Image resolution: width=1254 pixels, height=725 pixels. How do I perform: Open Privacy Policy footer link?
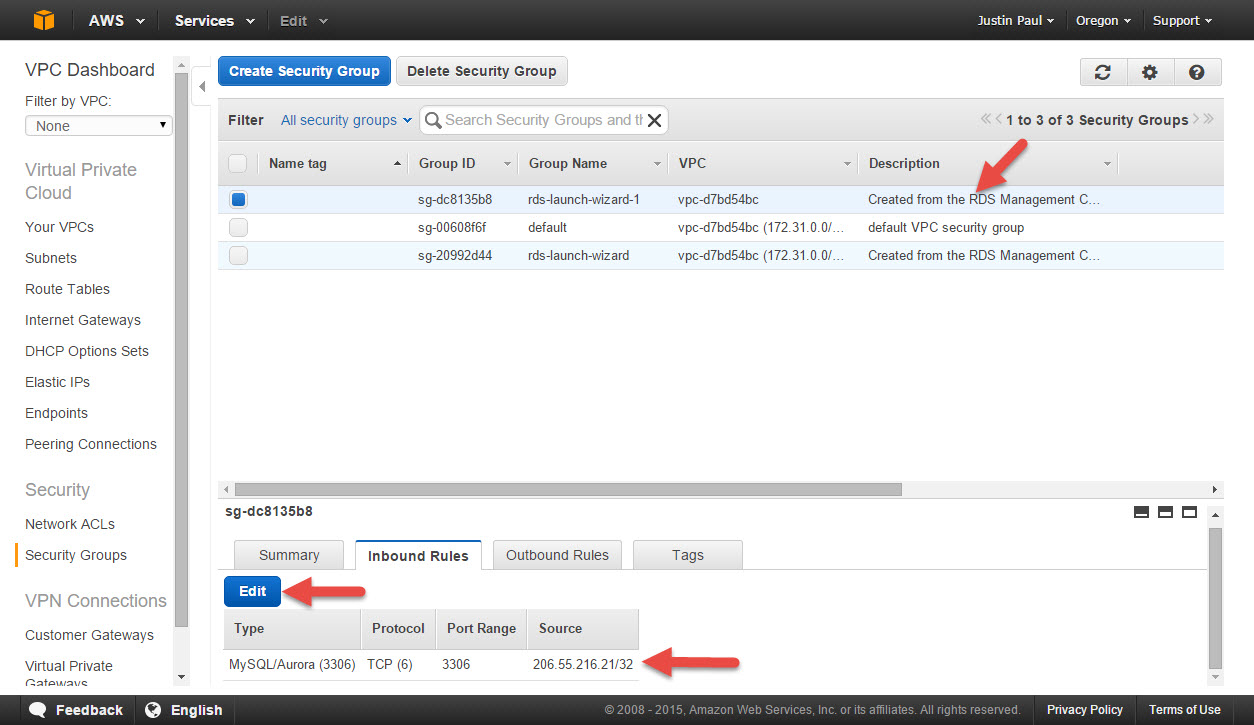1085,710
